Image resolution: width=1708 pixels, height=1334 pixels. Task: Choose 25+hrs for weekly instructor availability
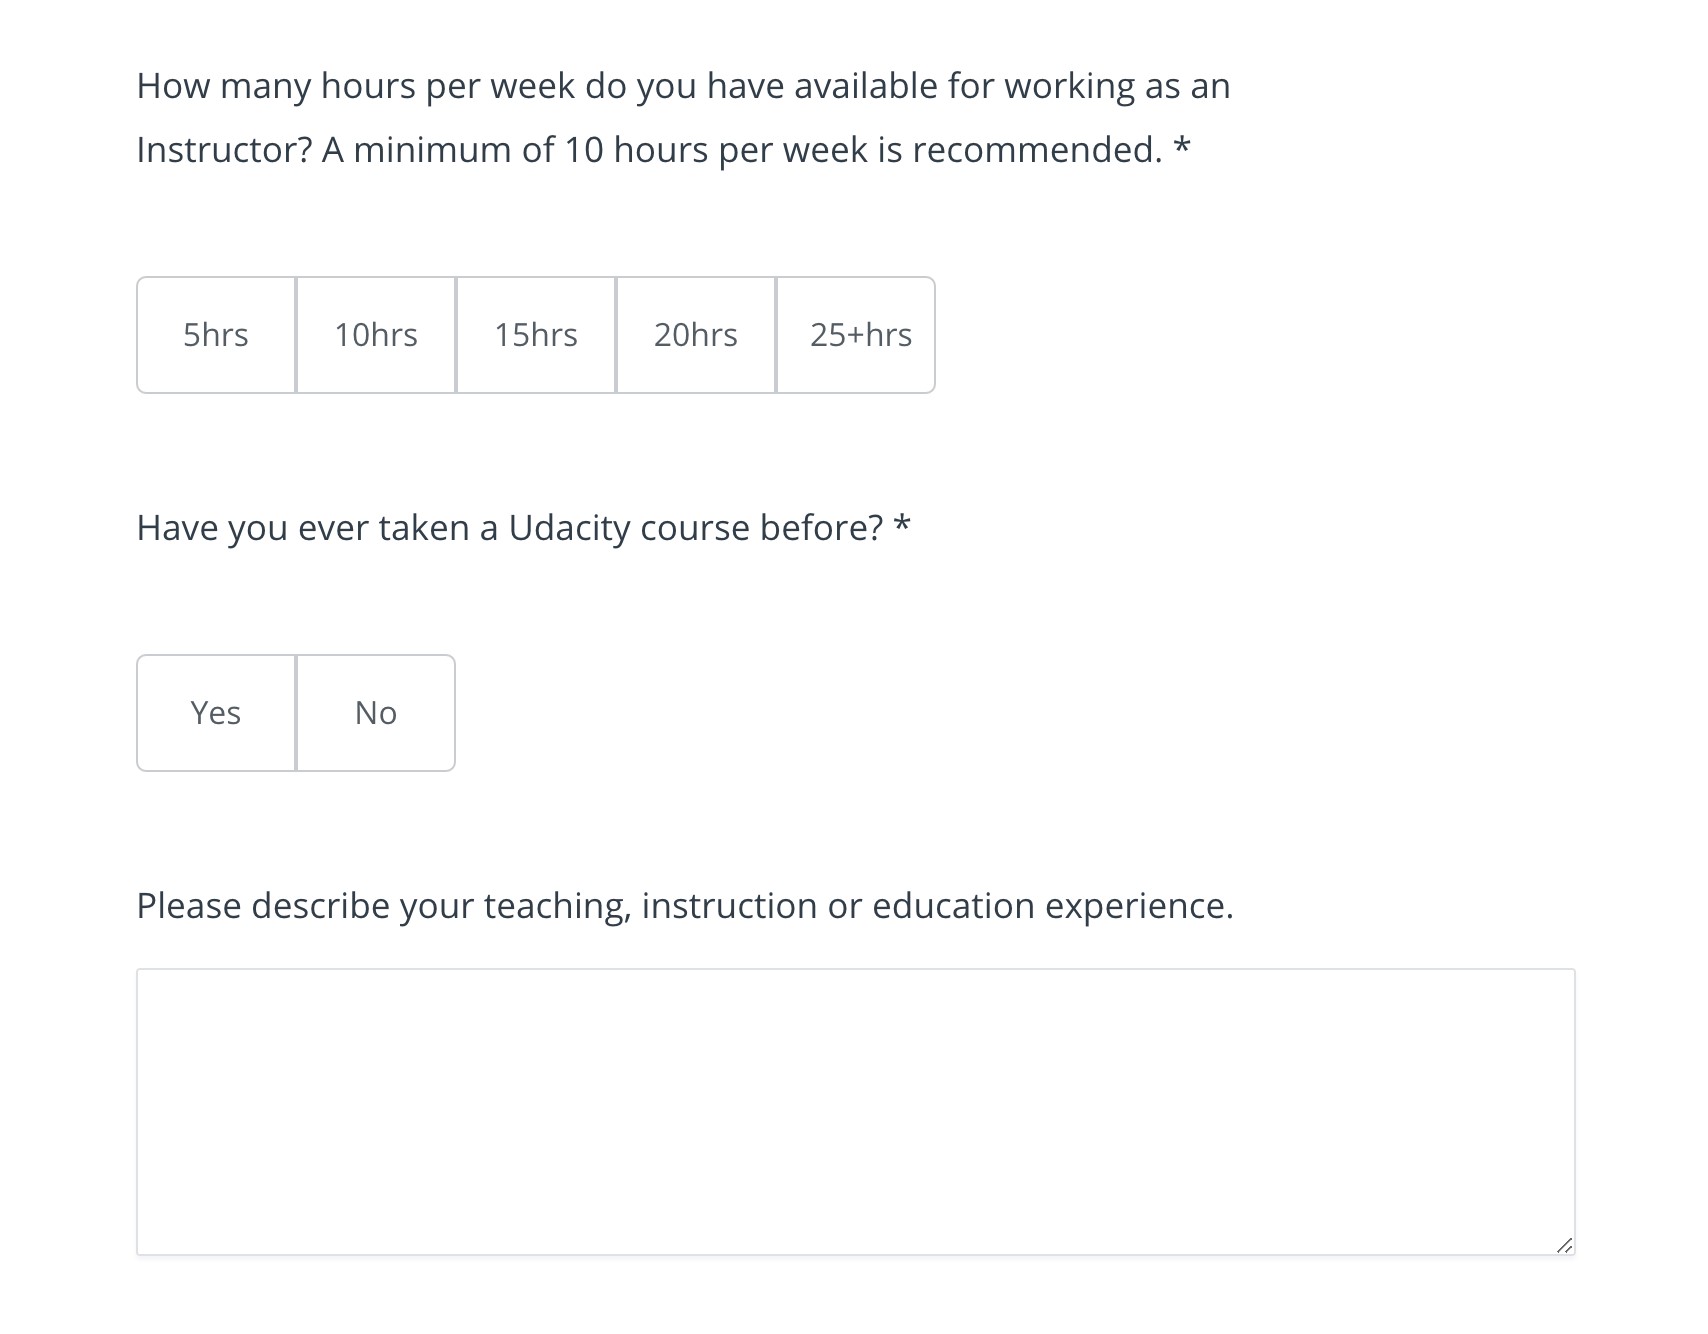(856, 335)
